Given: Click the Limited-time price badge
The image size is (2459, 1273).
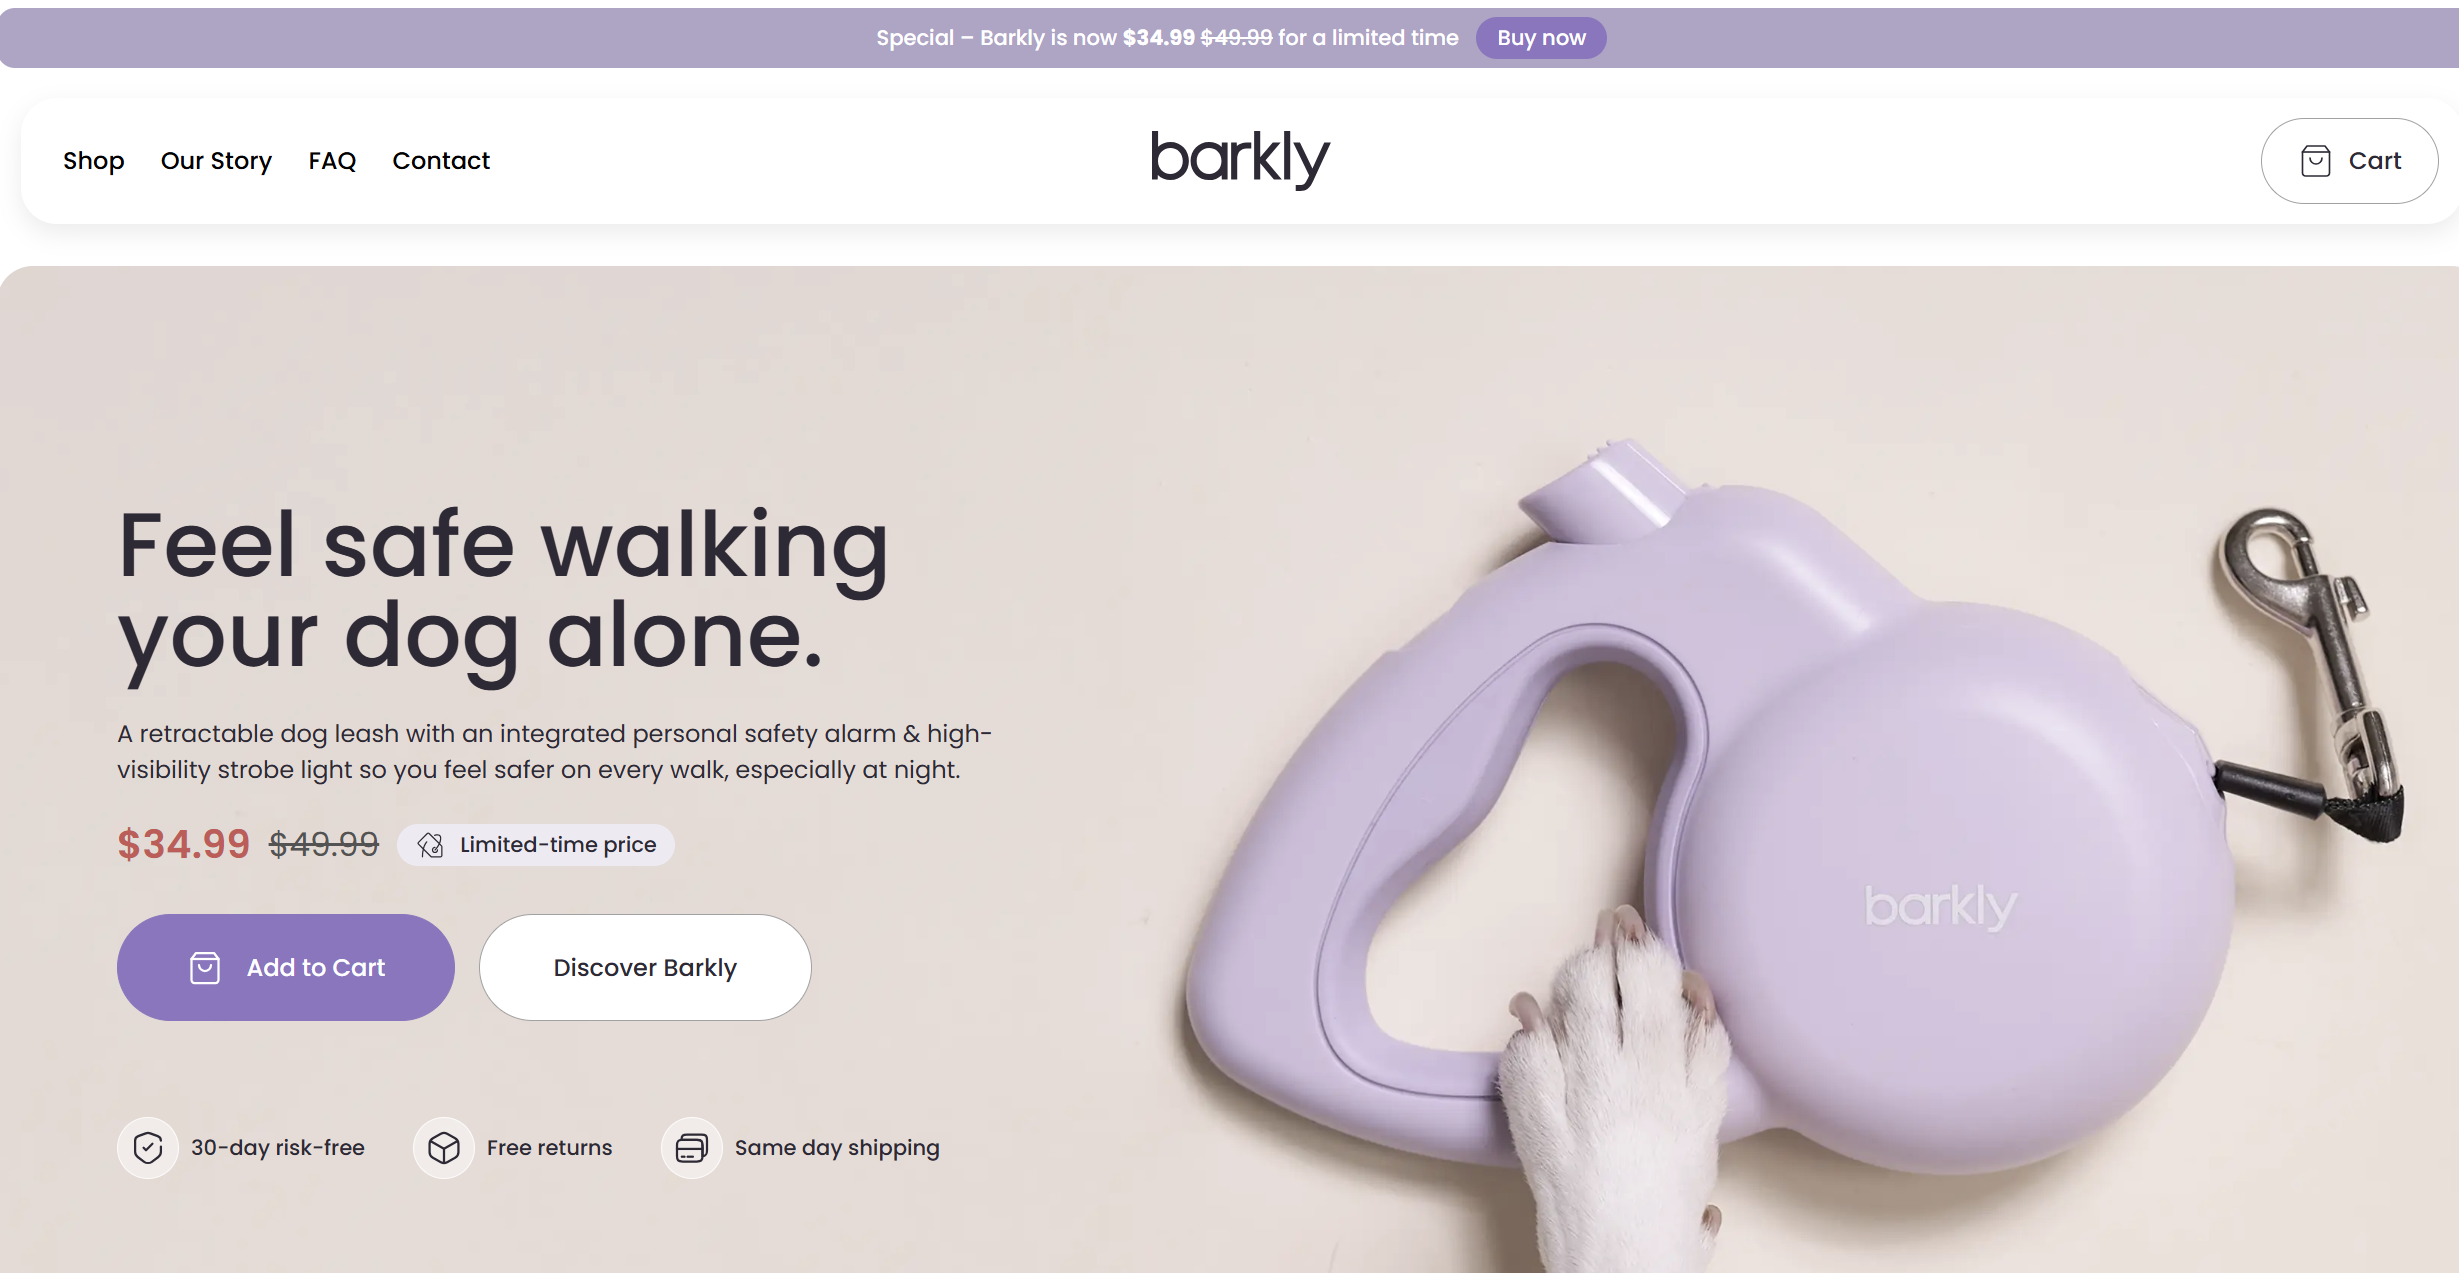Looking at the screenshot, I should tap(536, 845).
